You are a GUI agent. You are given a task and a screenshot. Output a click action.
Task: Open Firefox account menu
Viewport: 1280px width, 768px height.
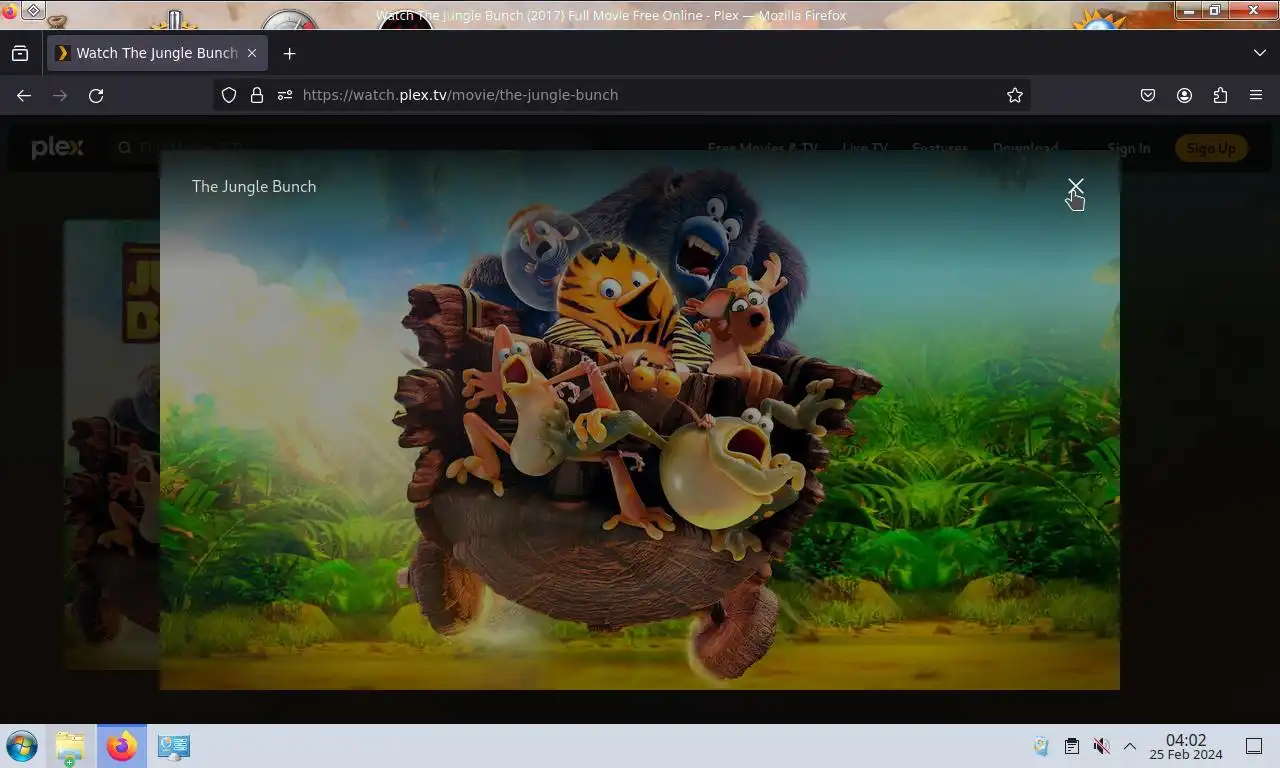pyautogui.click(x=1184, y=95)
